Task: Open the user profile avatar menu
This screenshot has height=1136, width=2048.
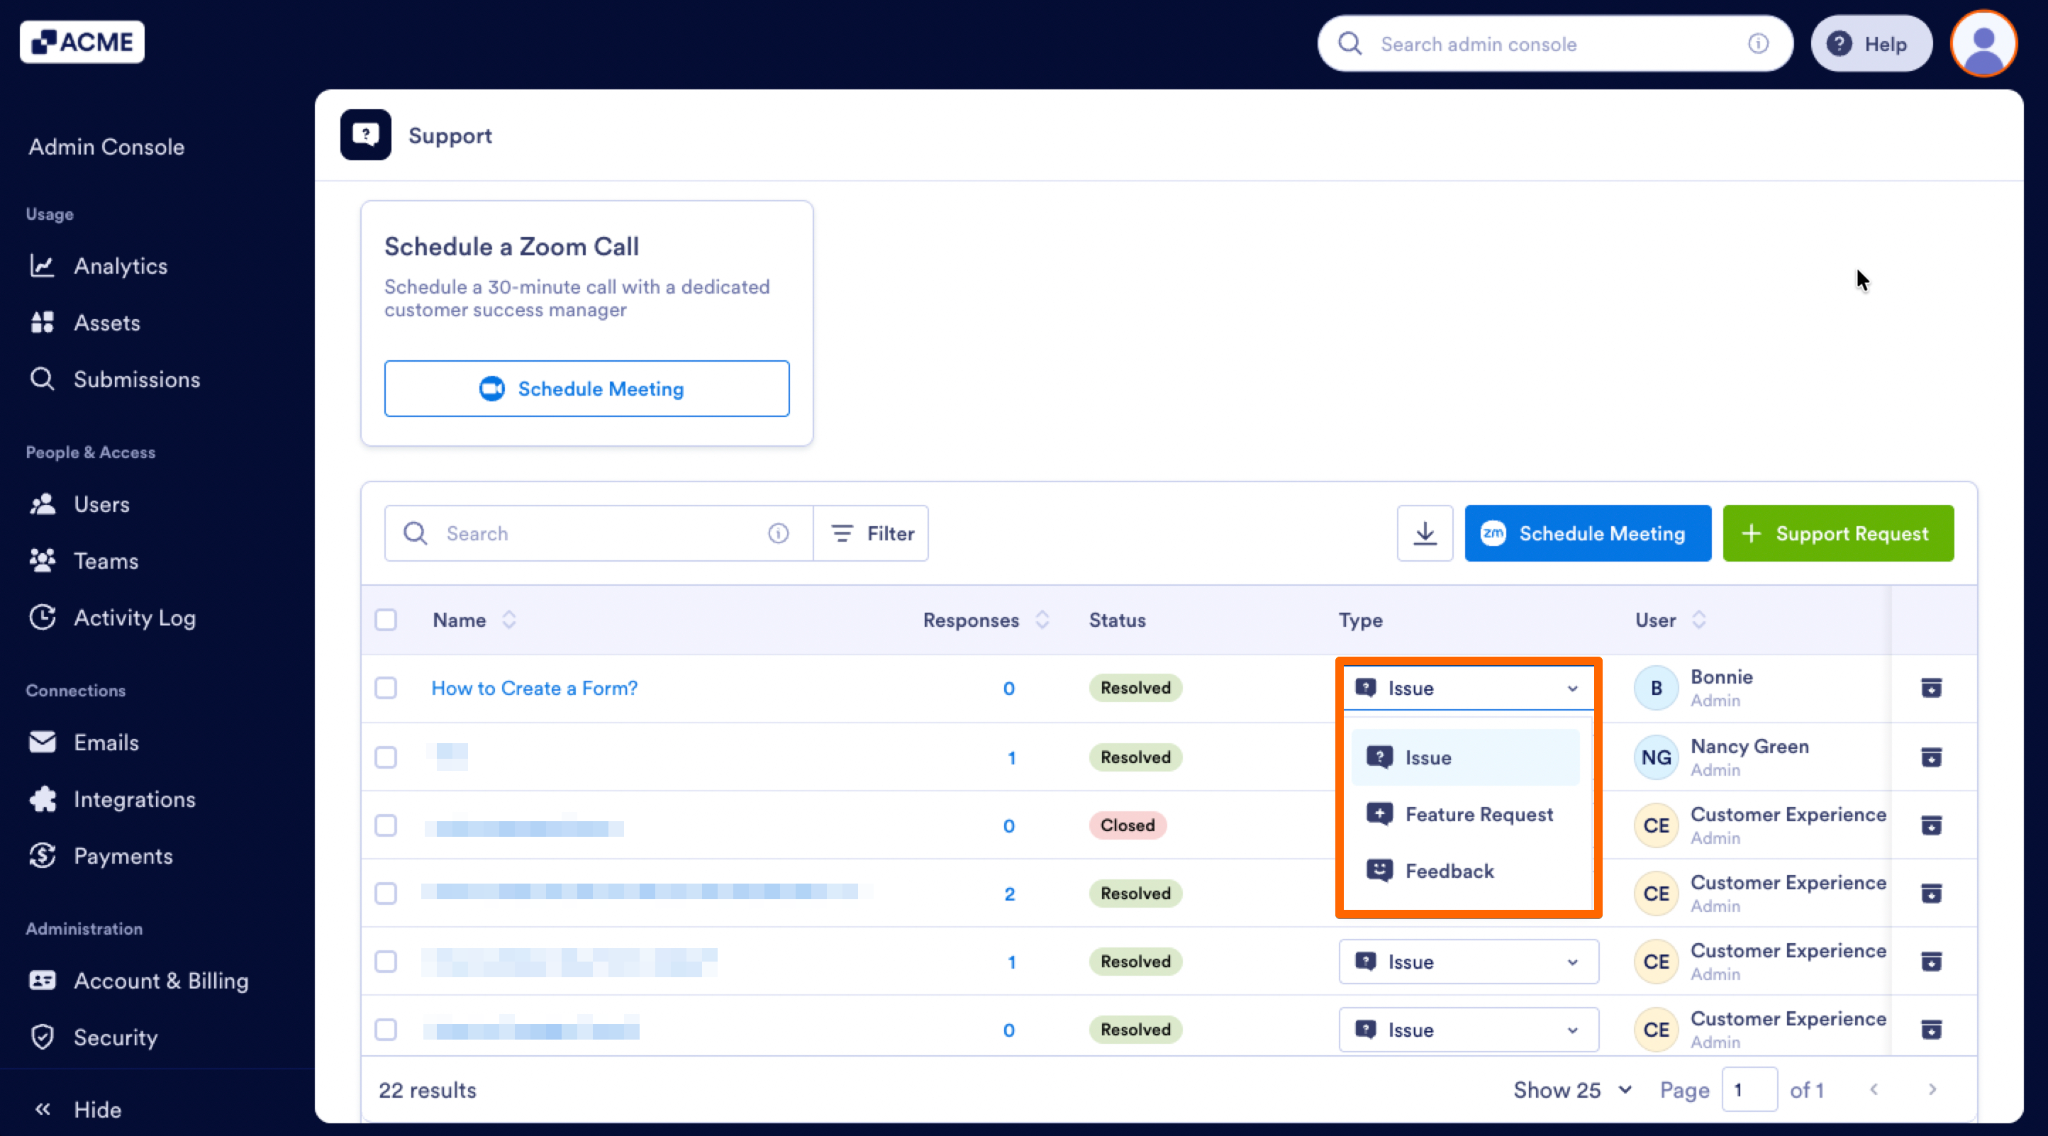Action: tap(1983, 44)
